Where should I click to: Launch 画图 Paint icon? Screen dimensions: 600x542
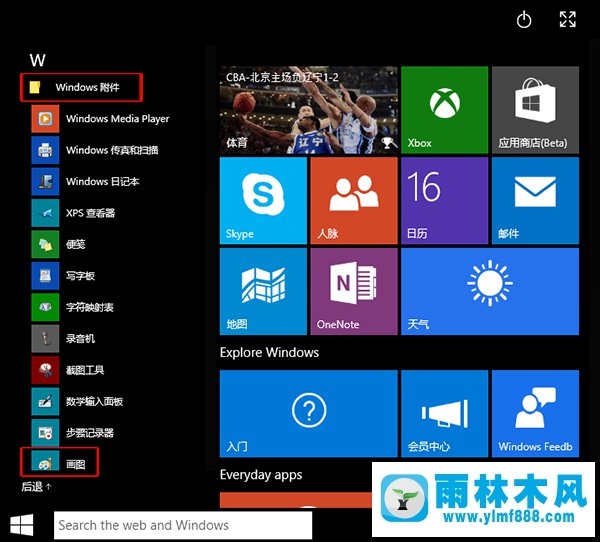45,461
